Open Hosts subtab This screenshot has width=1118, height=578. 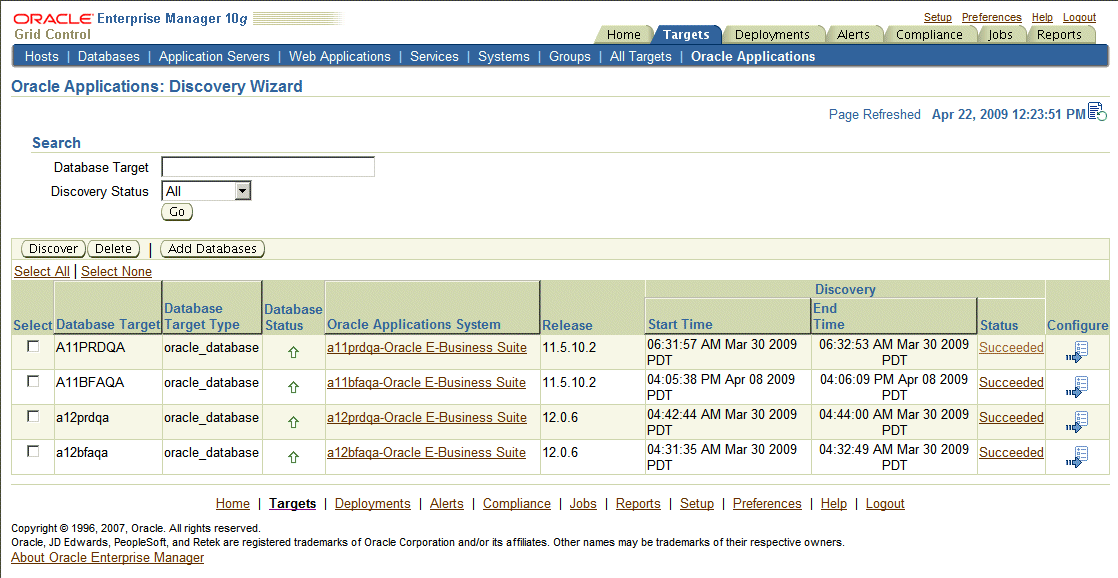(x=41, y=56)
